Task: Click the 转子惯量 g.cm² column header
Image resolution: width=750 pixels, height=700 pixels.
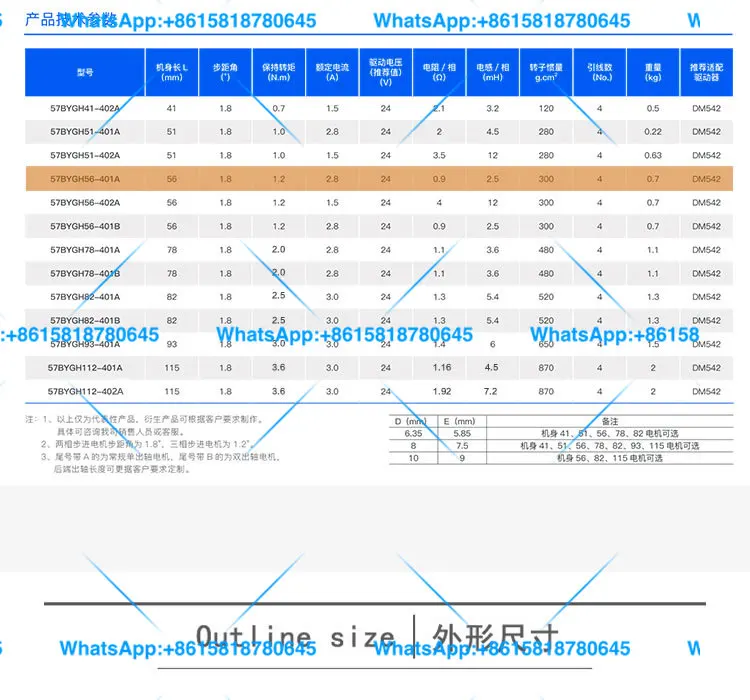Action: tap(546, 72)
